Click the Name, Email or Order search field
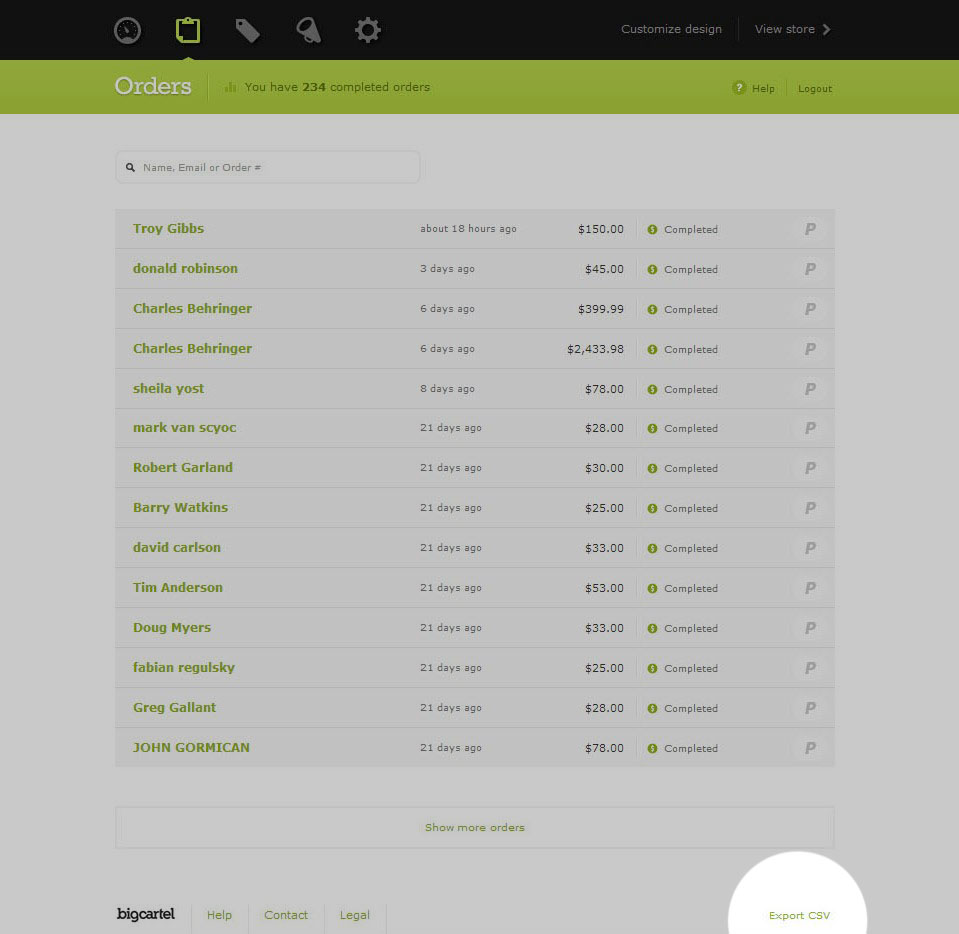The image size is (959, 934). [268, 167]
